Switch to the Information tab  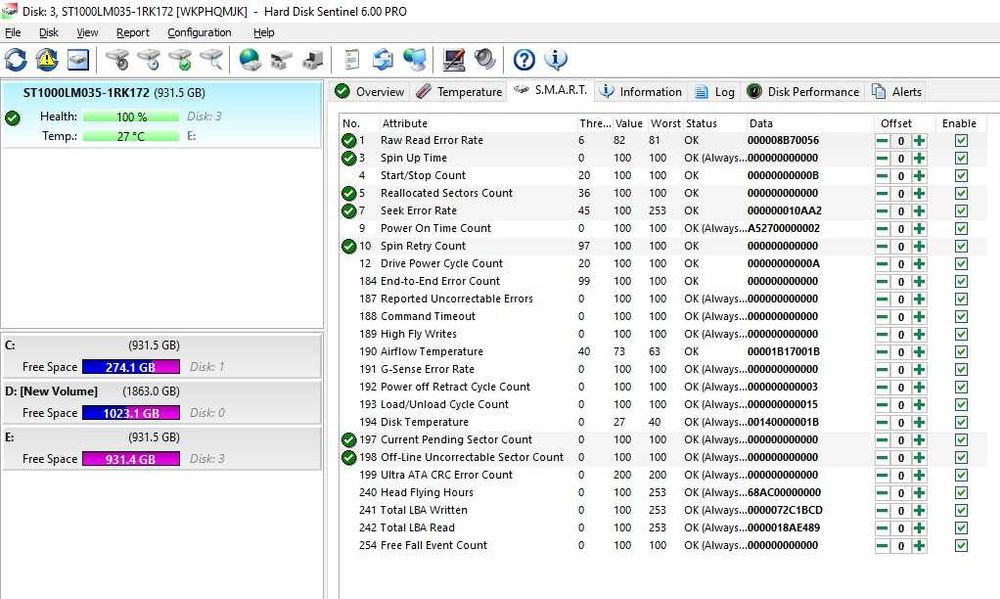pyautogui.click(x=642, y=92)
